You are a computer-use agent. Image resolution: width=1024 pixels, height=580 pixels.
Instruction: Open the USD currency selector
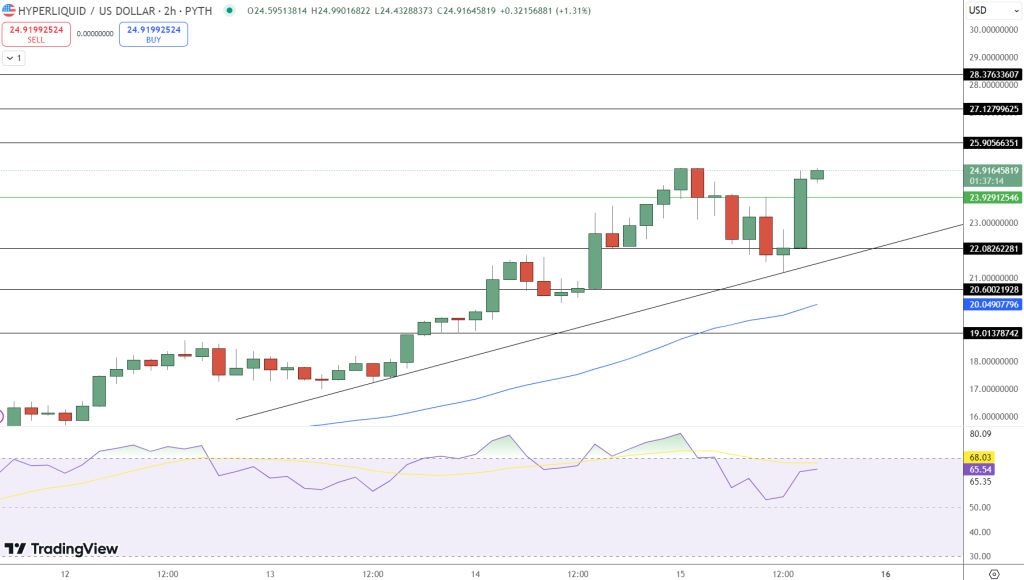(x=978, y=10)
